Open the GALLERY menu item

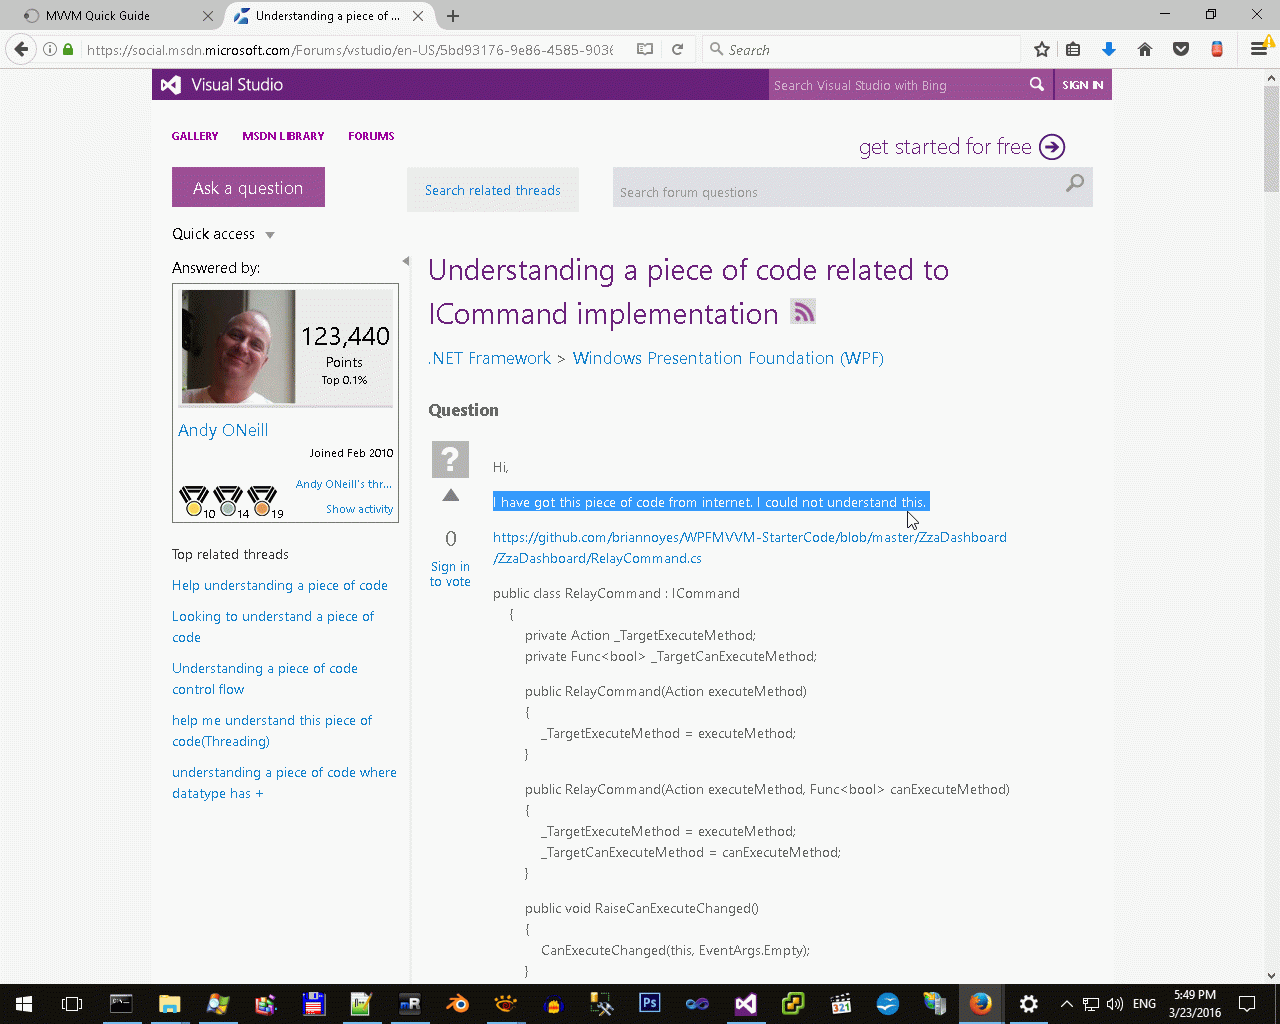(x=195, y=136)
